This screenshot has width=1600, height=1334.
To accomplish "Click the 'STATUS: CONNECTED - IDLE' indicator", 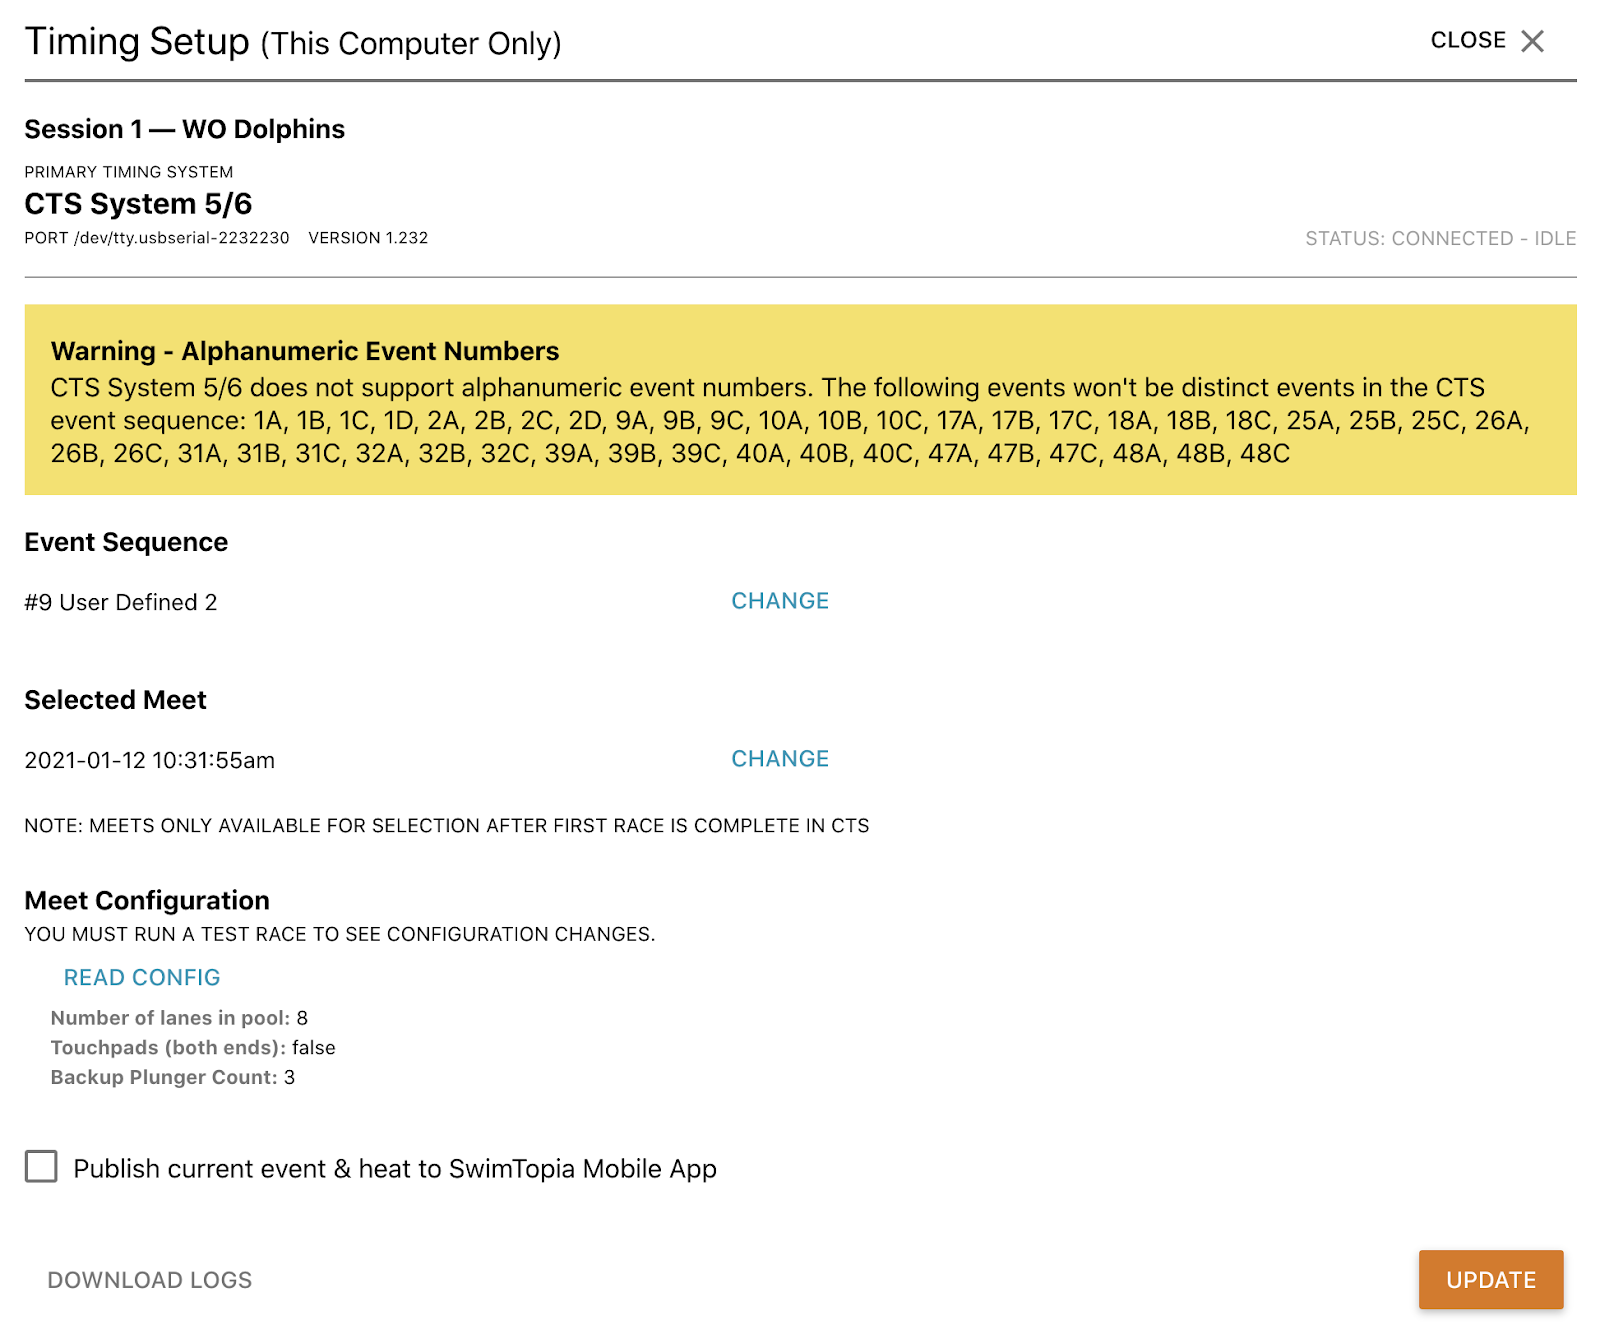I will (x=1440, y=239).
